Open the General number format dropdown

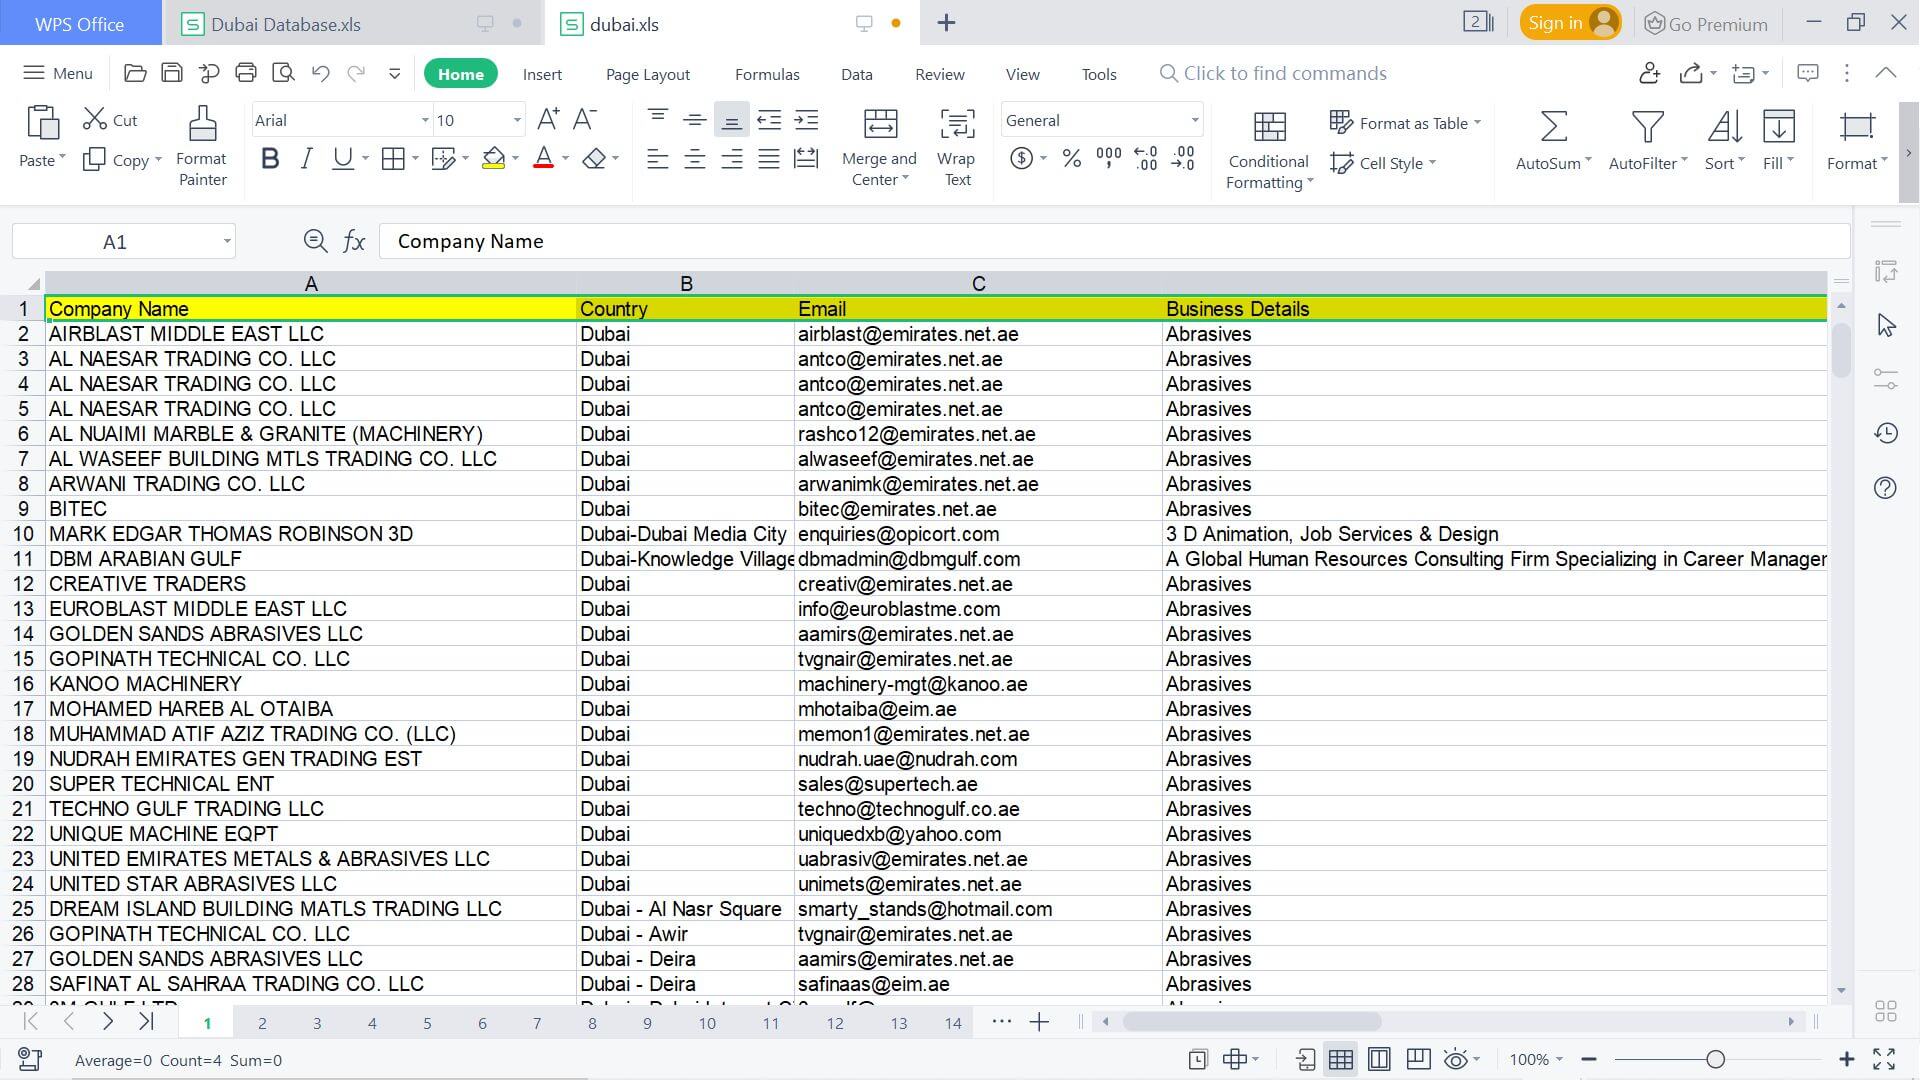point(1195,120)
